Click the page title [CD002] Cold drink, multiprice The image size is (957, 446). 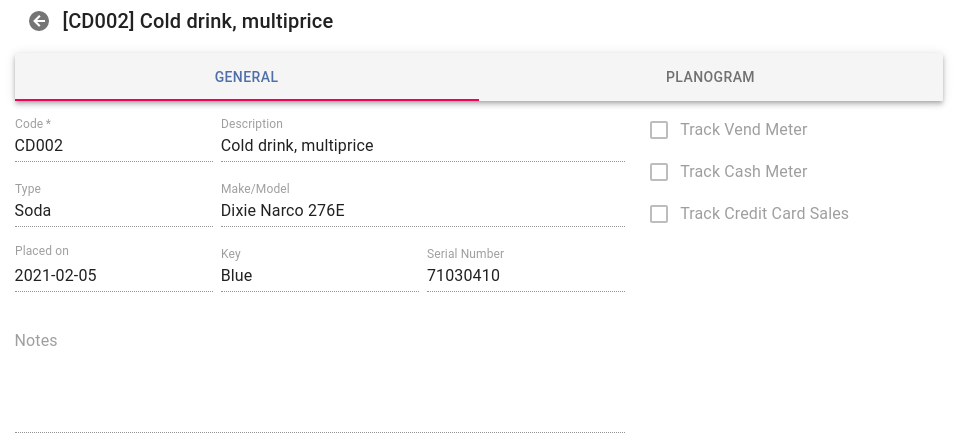point(198,21)
